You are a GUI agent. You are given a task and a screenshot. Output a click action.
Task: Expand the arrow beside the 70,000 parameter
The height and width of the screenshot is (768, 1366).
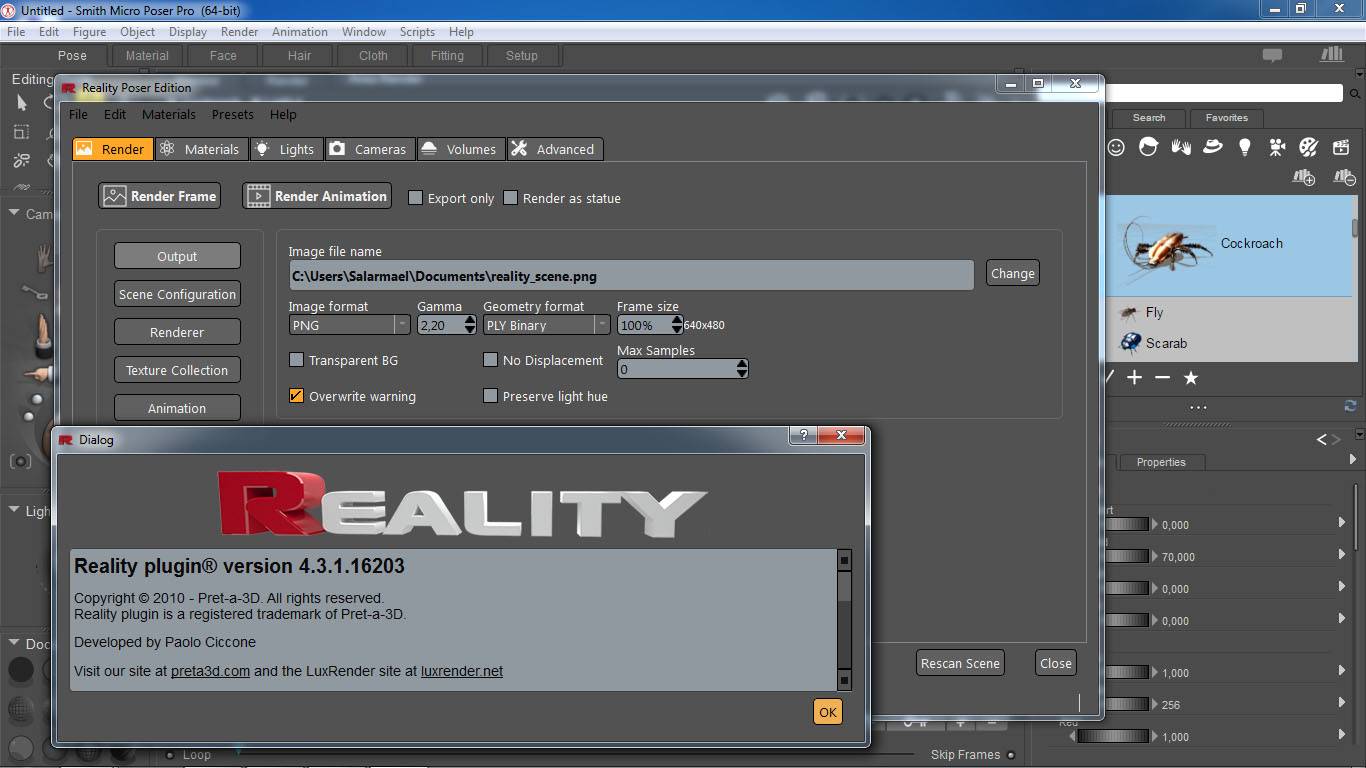pyautogui.click(x=1342, y=555)
